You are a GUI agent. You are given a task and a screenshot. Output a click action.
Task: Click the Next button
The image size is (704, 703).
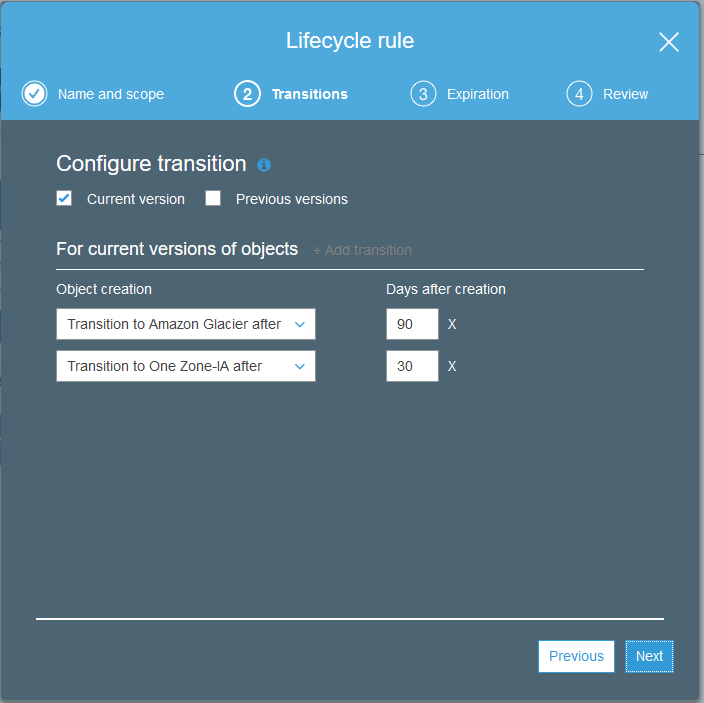[649, 656]
